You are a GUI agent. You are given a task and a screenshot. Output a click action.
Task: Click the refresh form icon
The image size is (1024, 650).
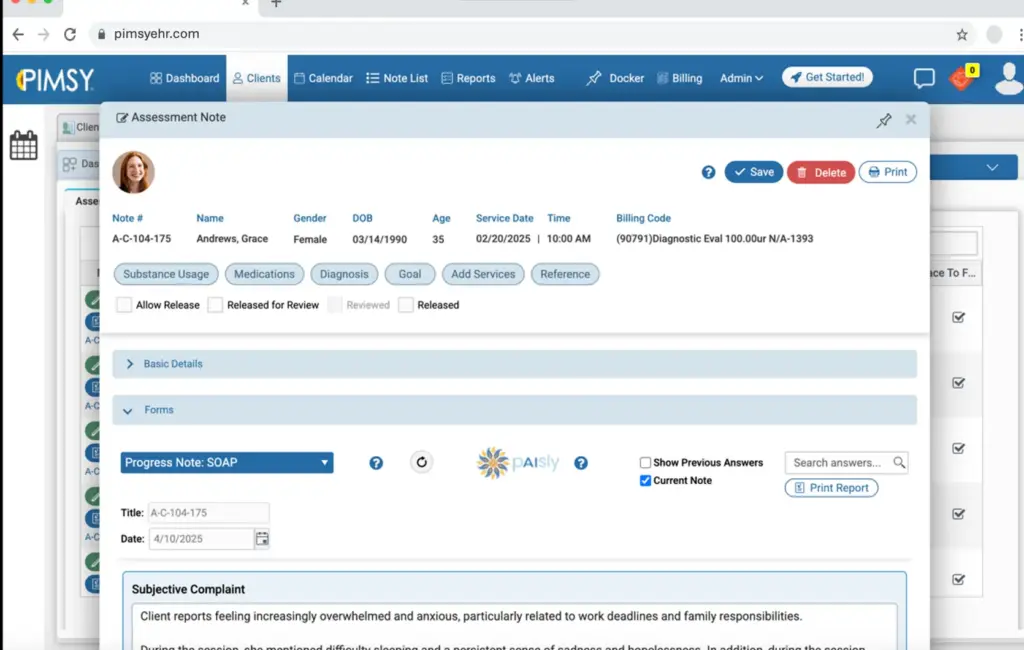[421, 463]
